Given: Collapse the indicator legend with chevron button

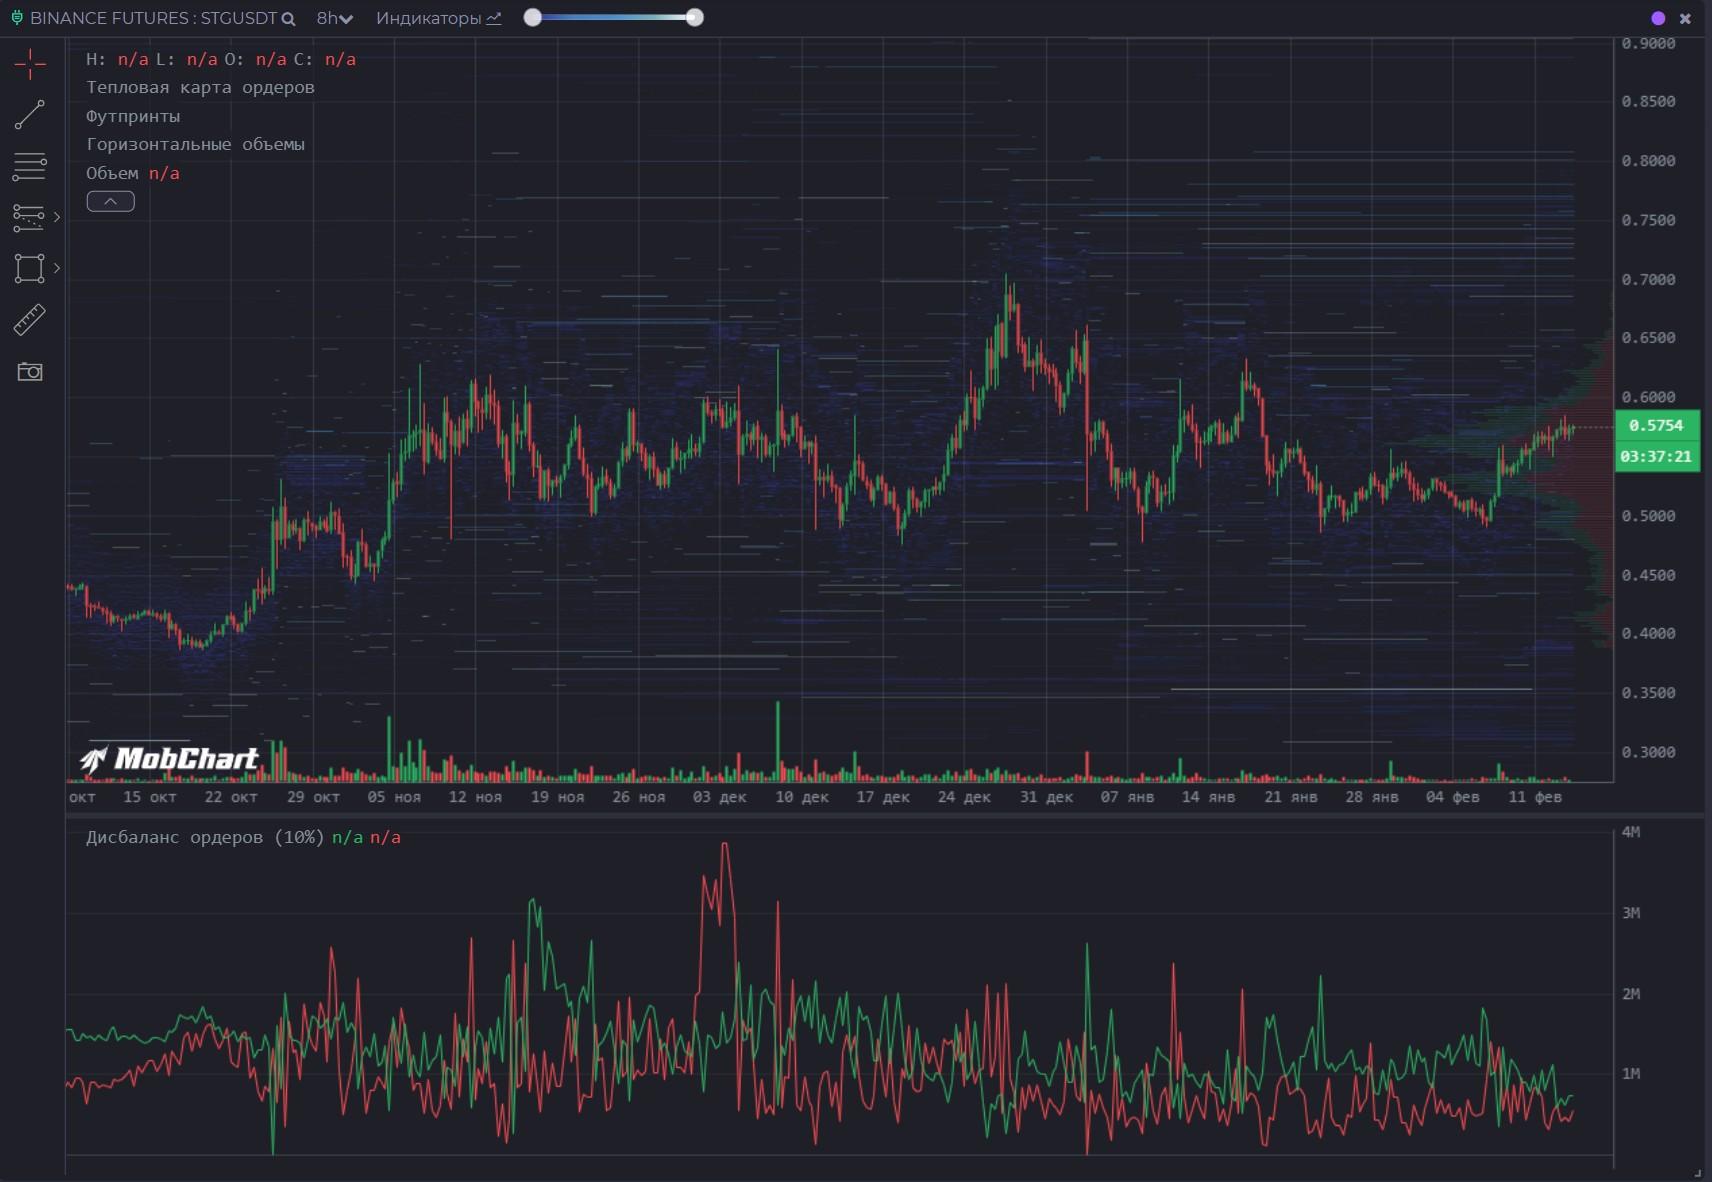Looking at the screenshot, I should (111, 201).
